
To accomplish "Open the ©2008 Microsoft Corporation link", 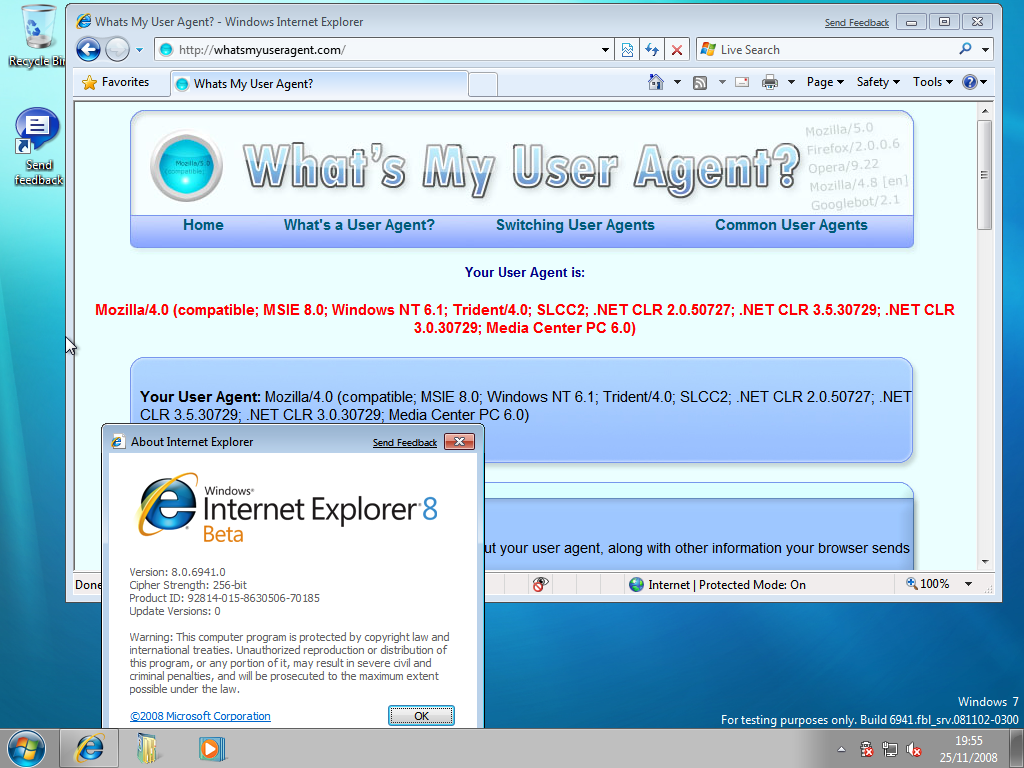I will 200,716.
